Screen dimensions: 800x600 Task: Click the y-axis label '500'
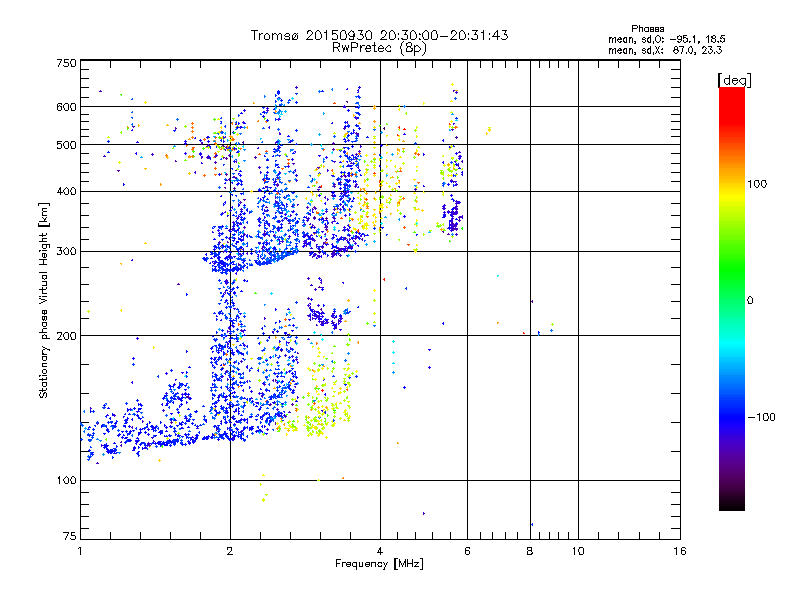pyautogui.click(x=66, y=145)
